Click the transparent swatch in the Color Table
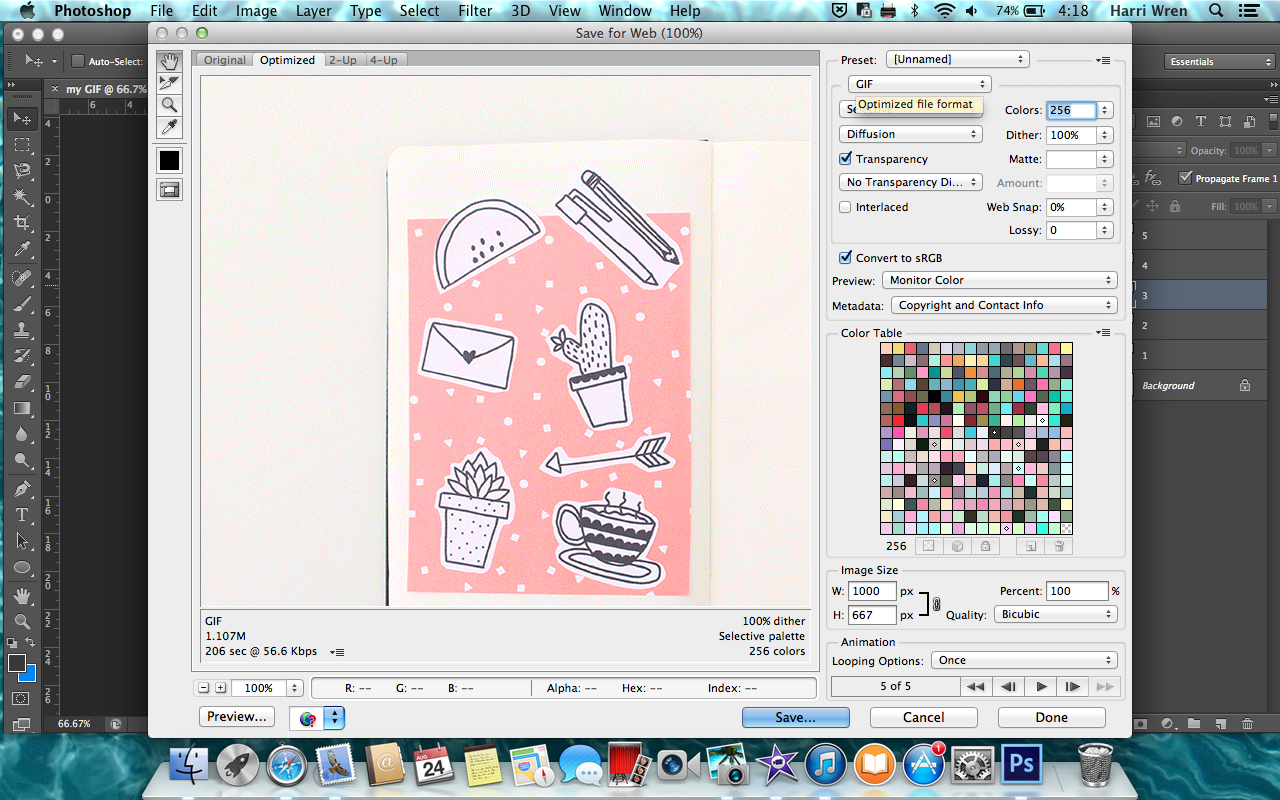Viewport: 1280px width, 800px height. [x=1067, y=529]
